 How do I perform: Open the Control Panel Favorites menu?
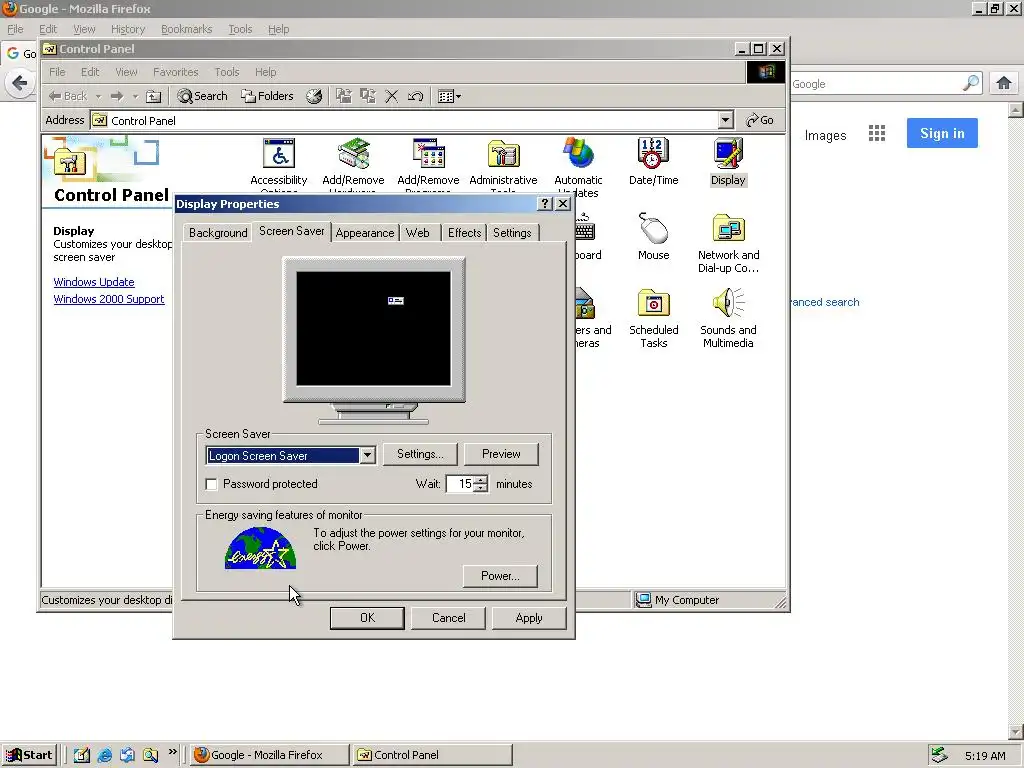[x=176, y=72]
